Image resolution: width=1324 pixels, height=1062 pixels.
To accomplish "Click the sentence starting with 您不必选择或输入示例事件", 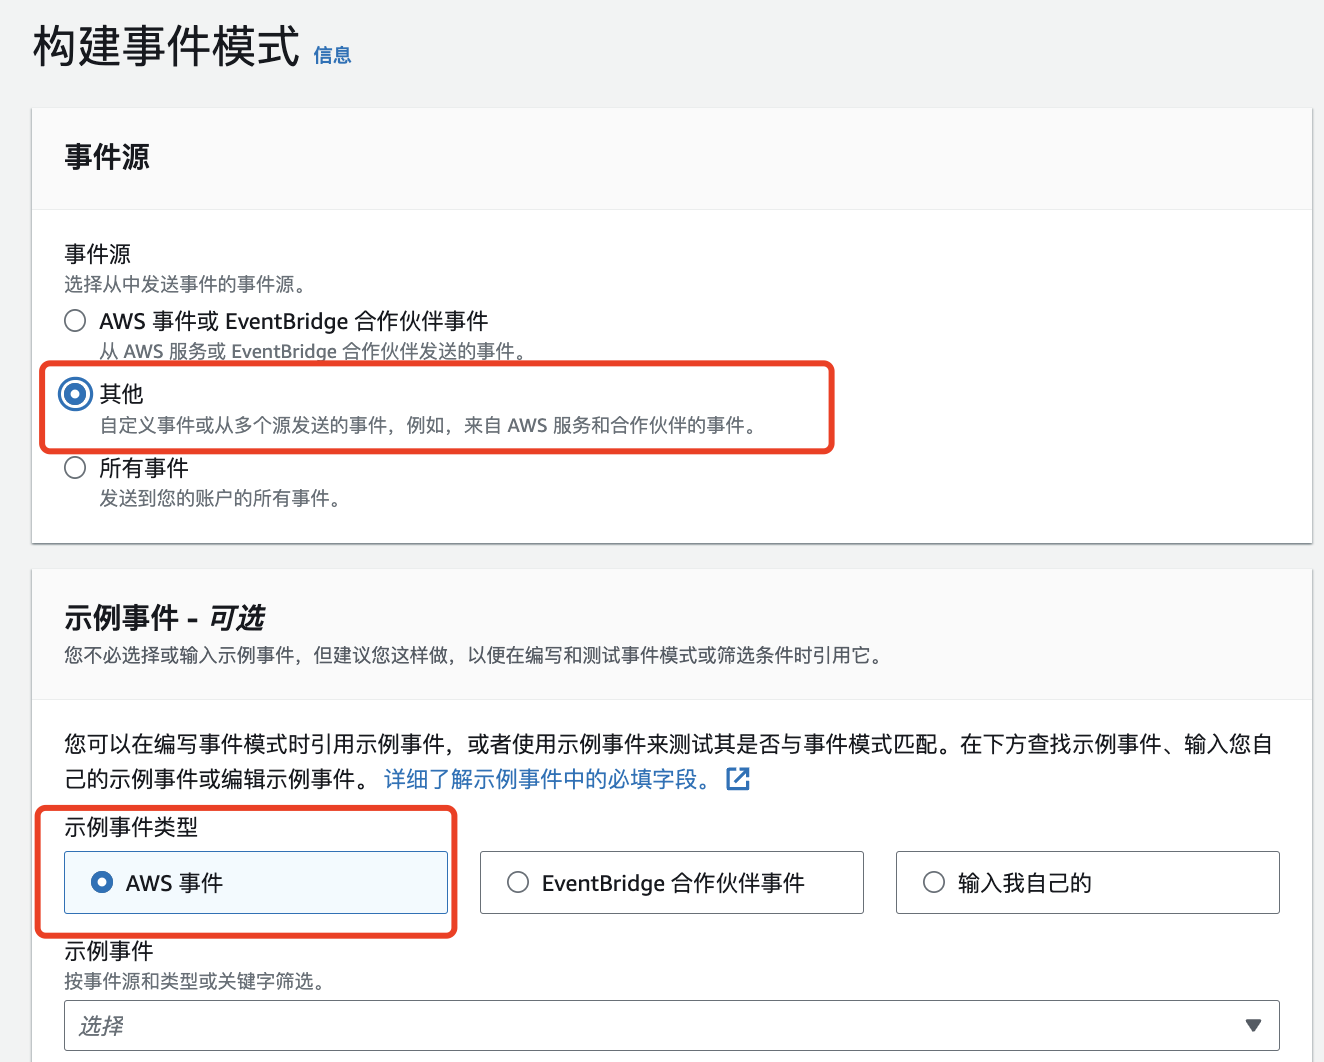I will [x=474, y=656].
